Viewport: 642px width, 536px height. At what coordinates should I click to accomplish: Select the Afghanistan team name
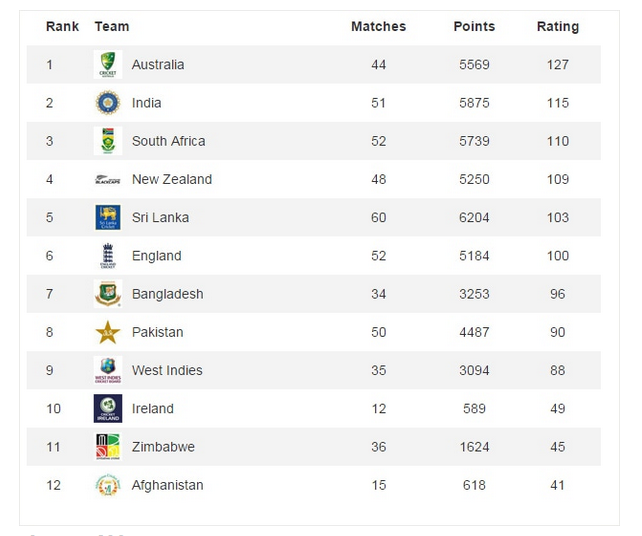(167, 485)
